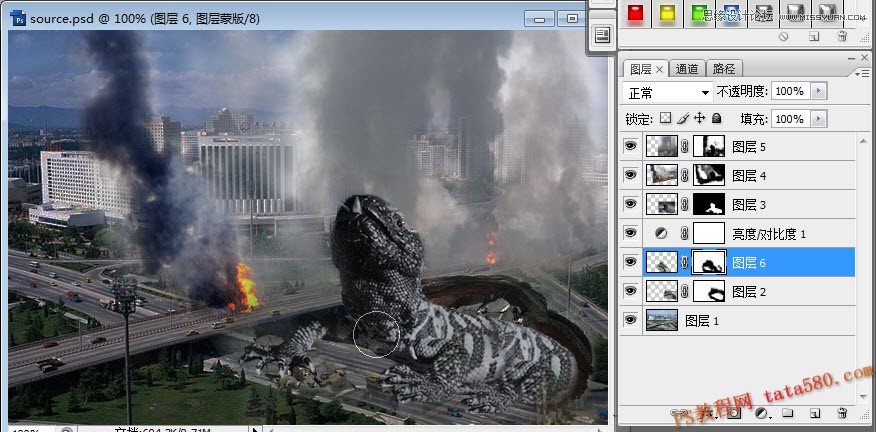
Task: Select the layer named 图层 3
Action: click(x=749, y=205)
